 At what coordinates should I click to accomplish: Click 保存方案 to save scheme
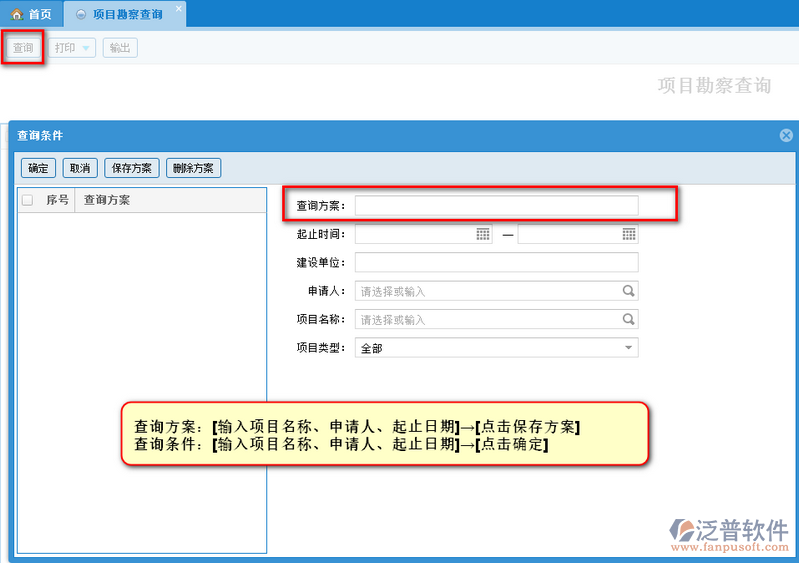click(131, 168)
